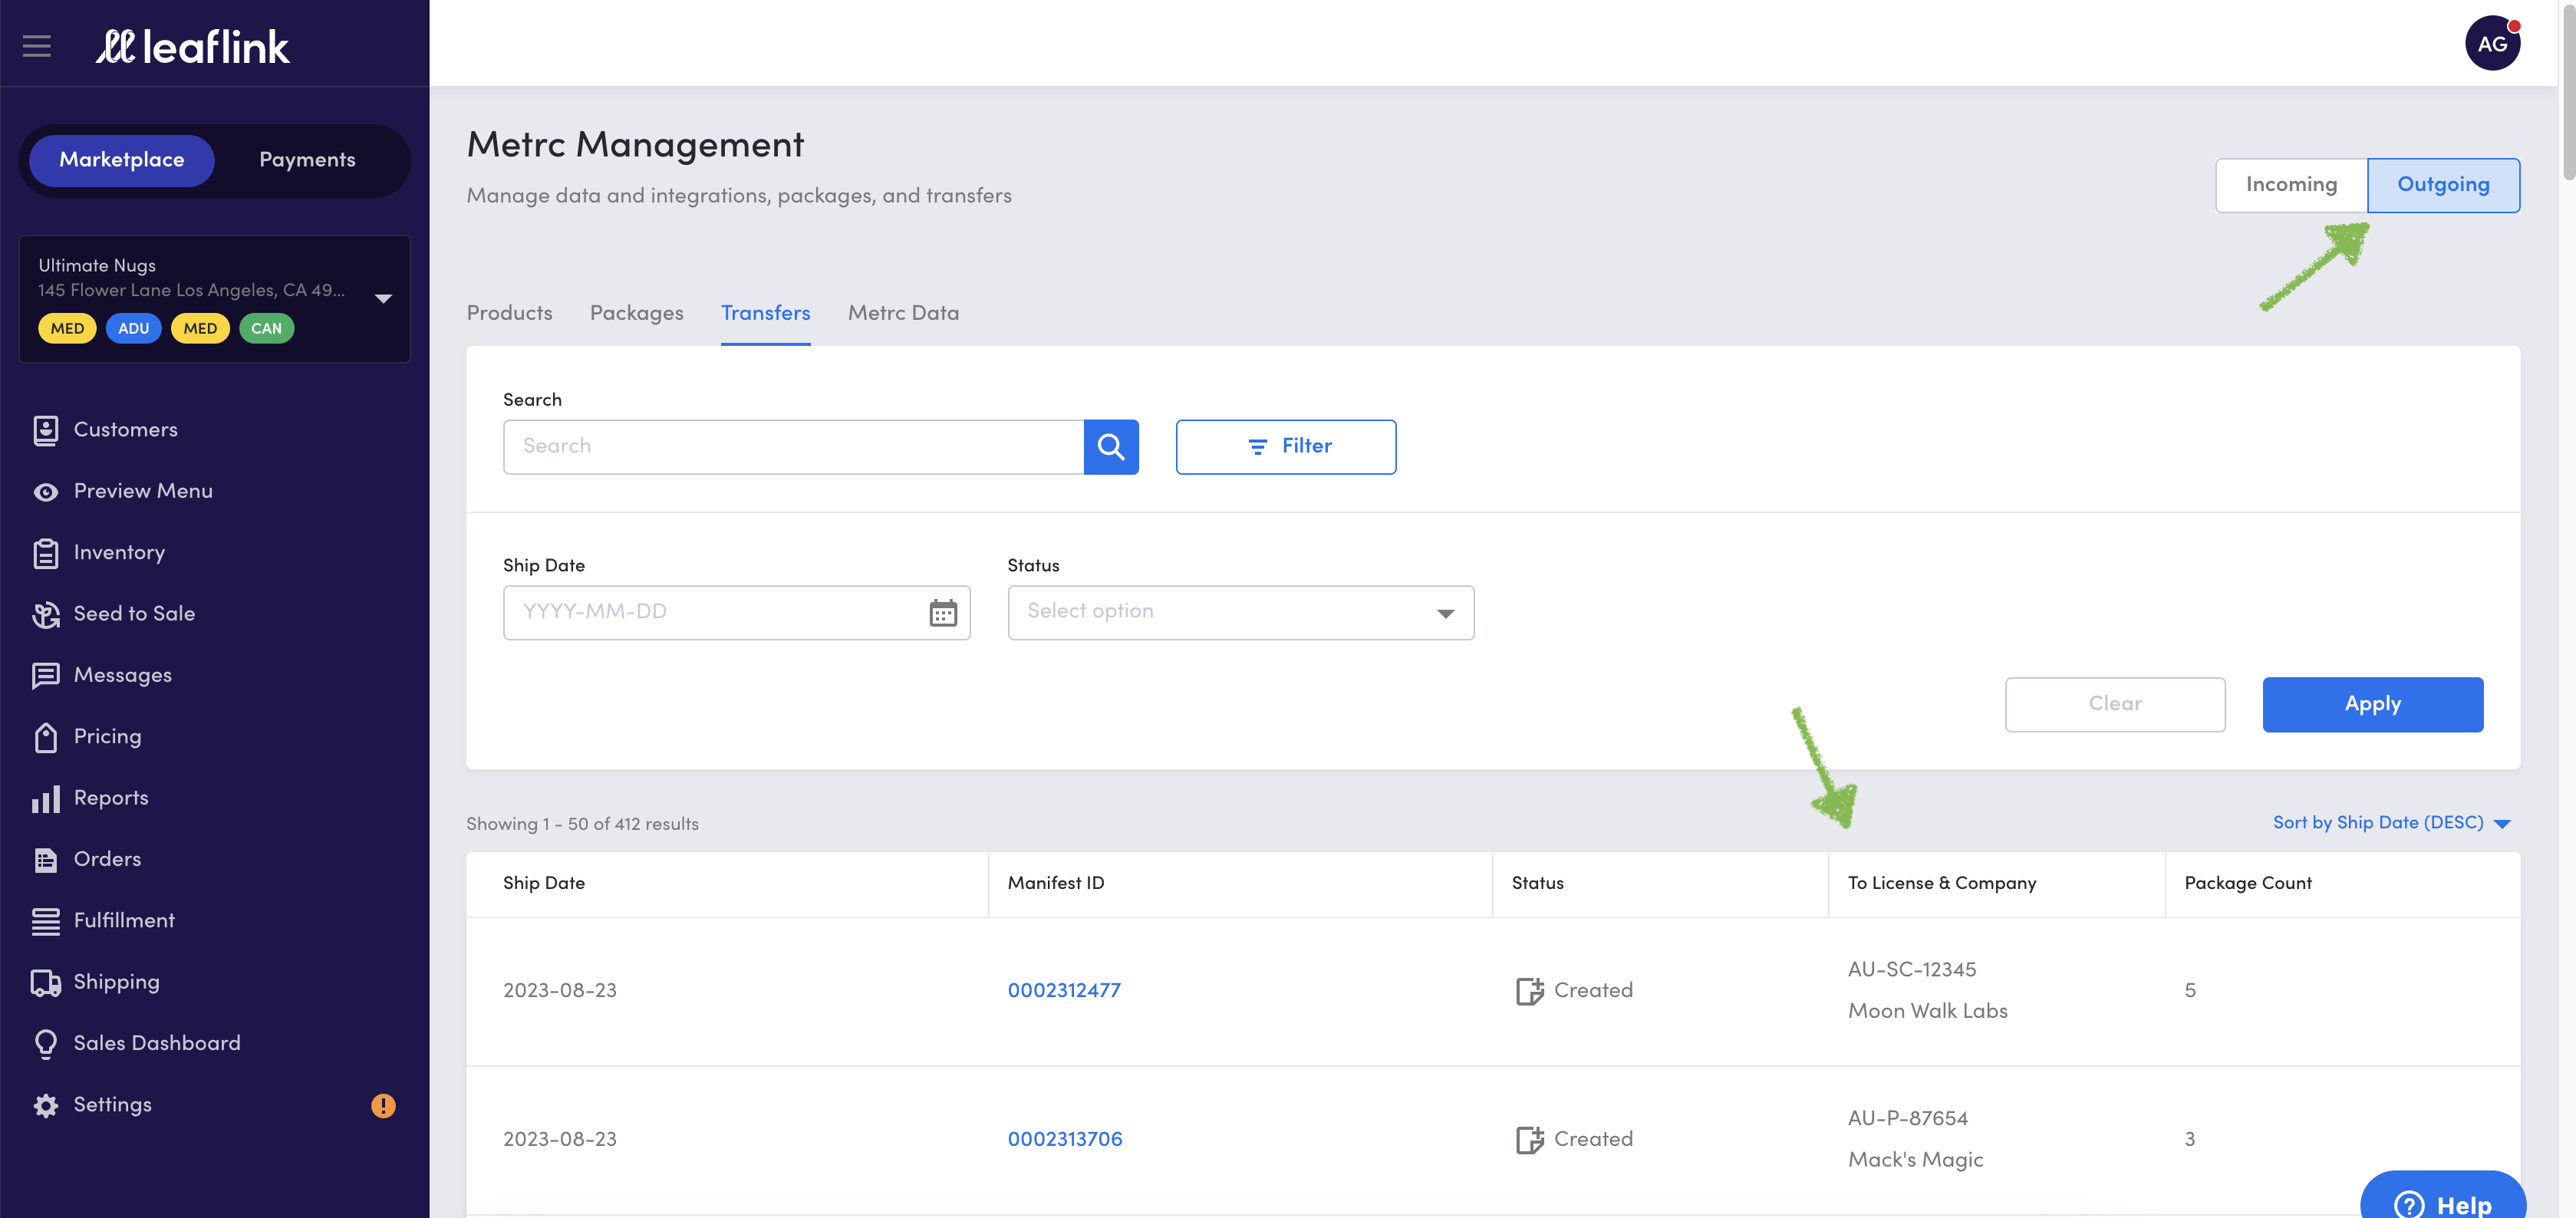This screenshot has width=2576, height=1218.
Task: Click the Shipping truck icon
Action: [x=45, y=983]
